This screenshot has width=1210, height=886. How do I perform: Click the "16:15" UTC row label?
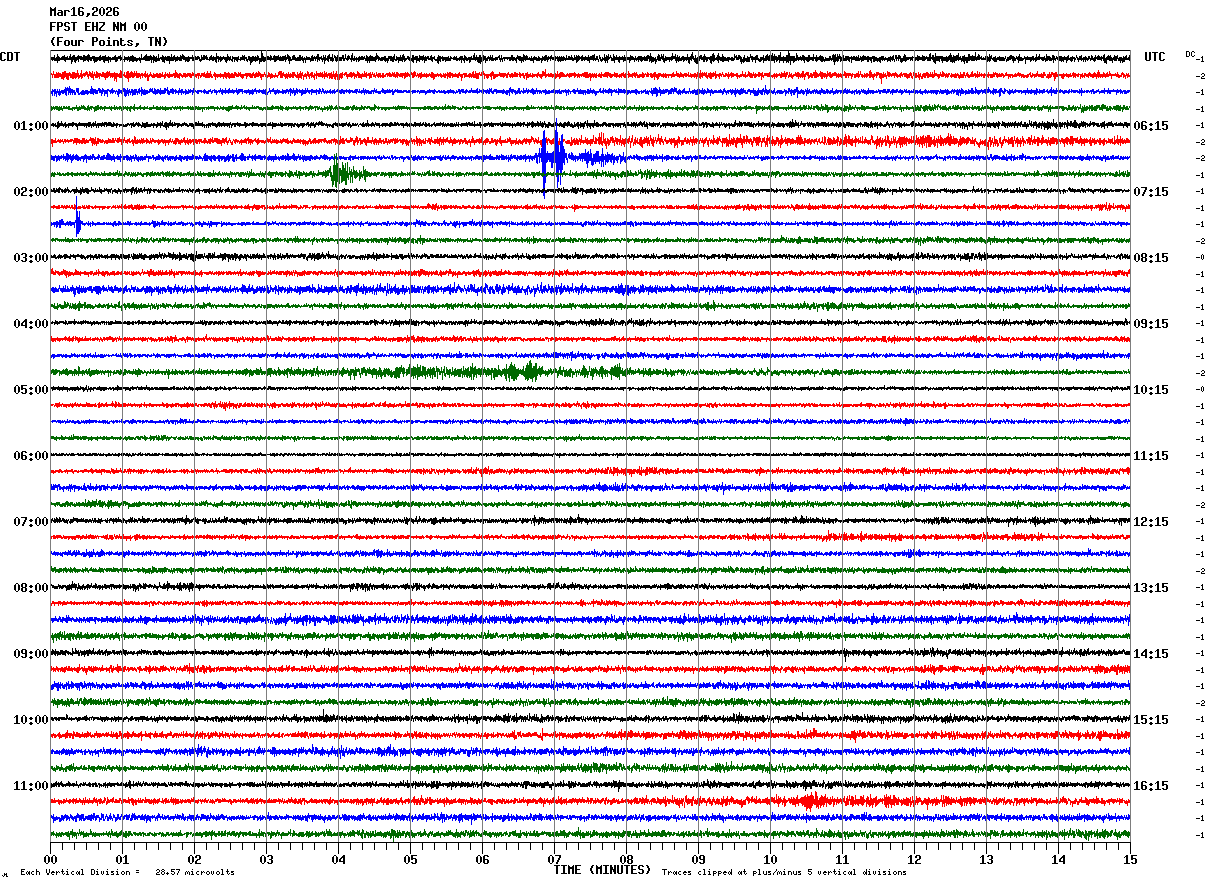[x=1151, y=786]
